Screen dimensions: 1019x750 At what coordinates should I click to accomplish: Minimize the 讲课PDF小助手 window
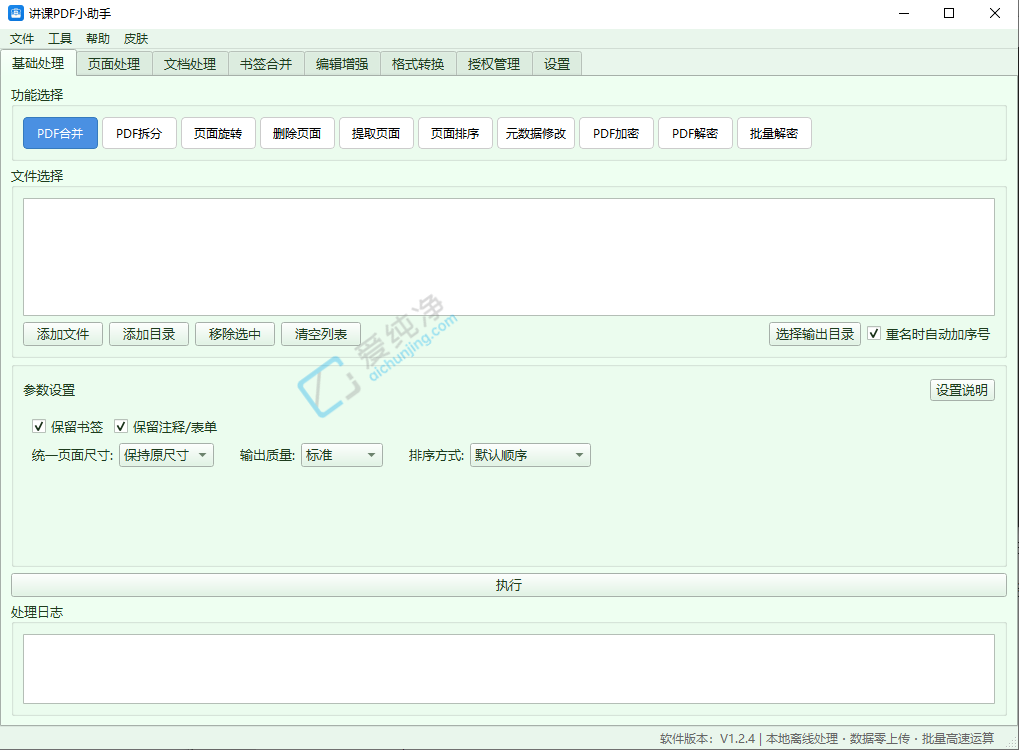pyautogui.click(x=904, y=13)
